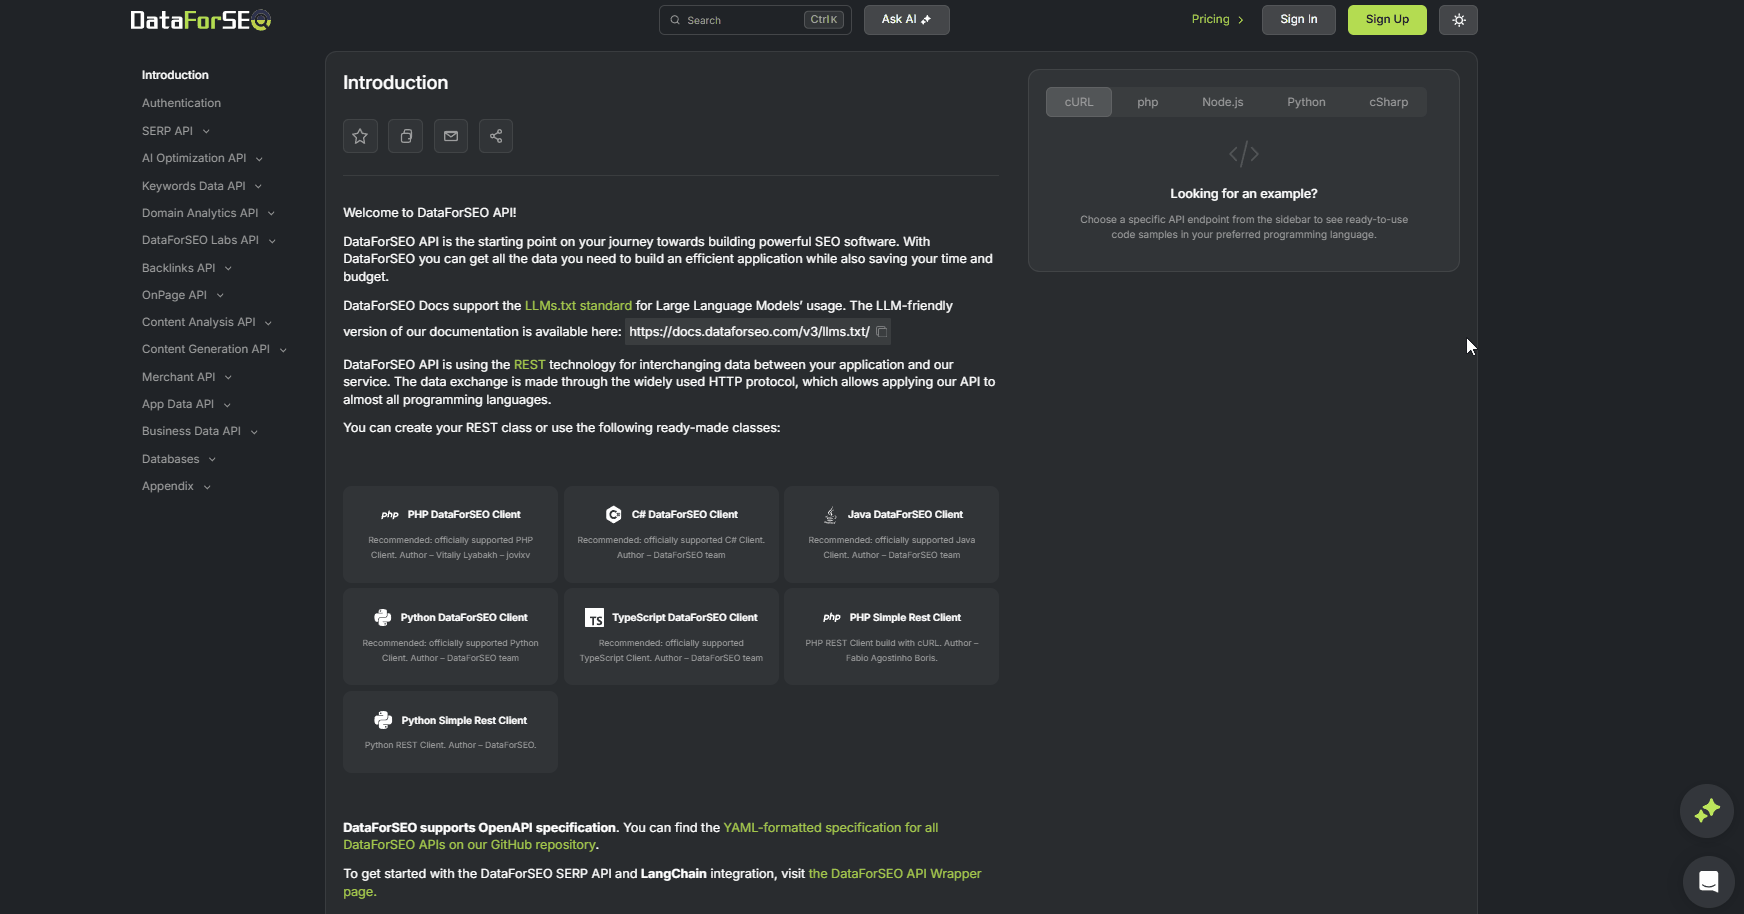
Task: Click the Ask AI button
Action: [x=906, y=20]
